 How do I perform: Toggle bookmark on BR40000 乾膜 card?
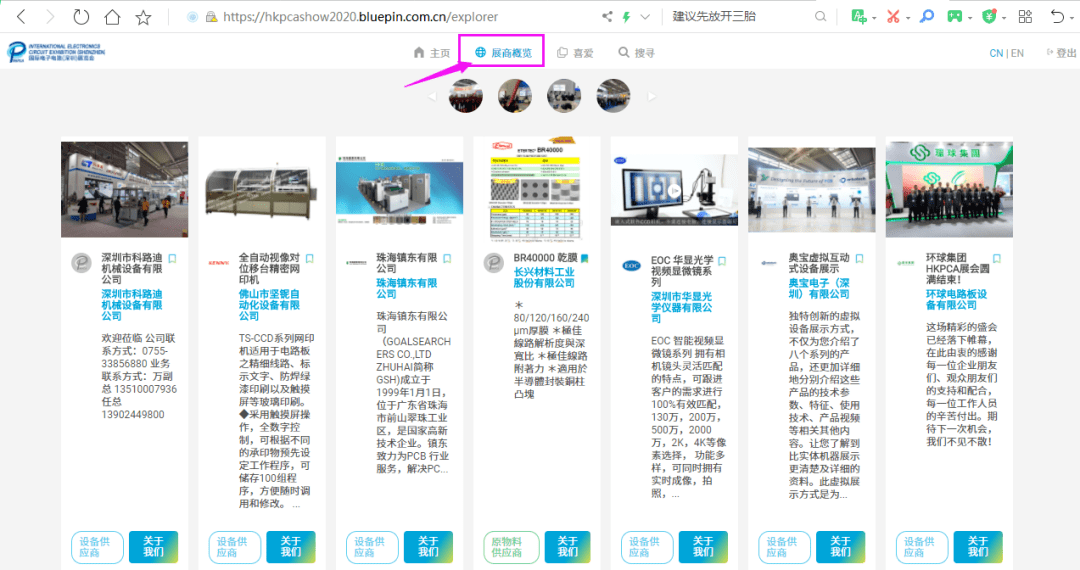pyautogui.click(x=585, y=259)
